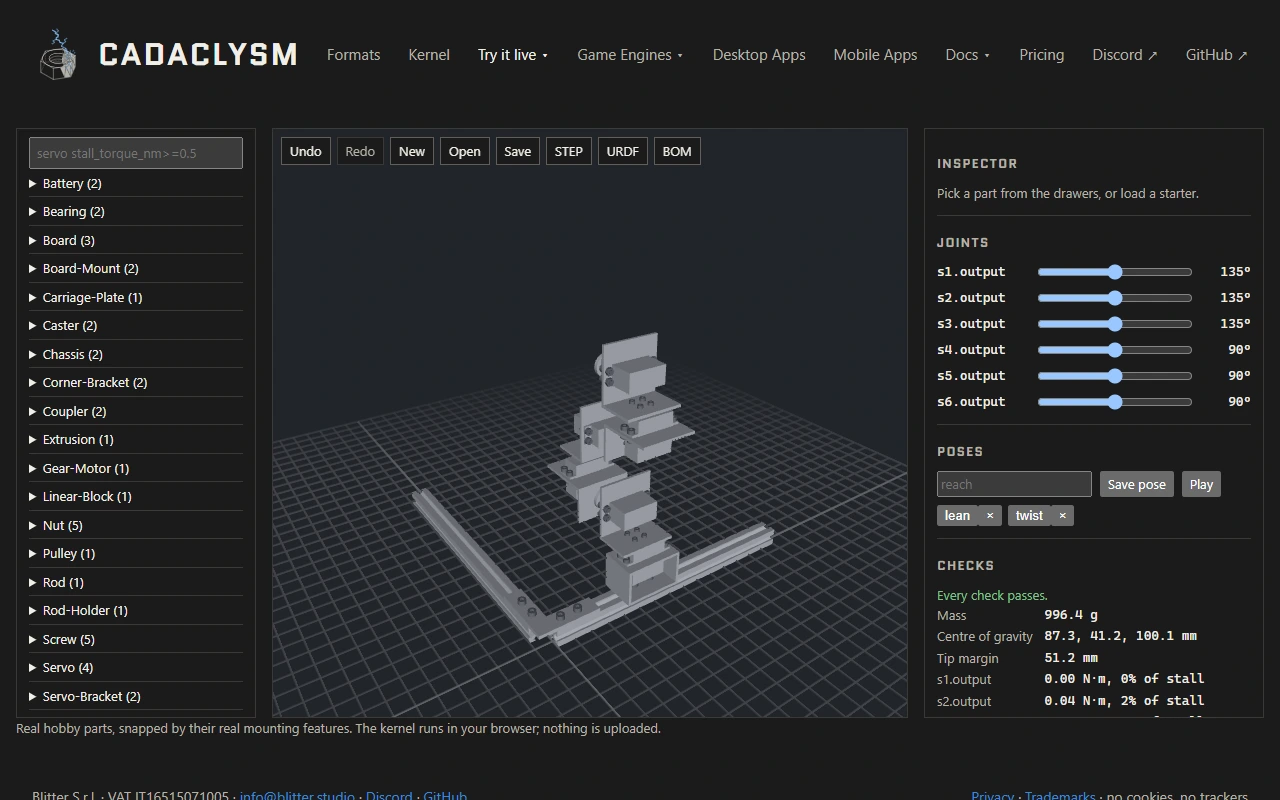
Task: Click the Cadaclysm nut logo icon
Action: click(58, 54)
